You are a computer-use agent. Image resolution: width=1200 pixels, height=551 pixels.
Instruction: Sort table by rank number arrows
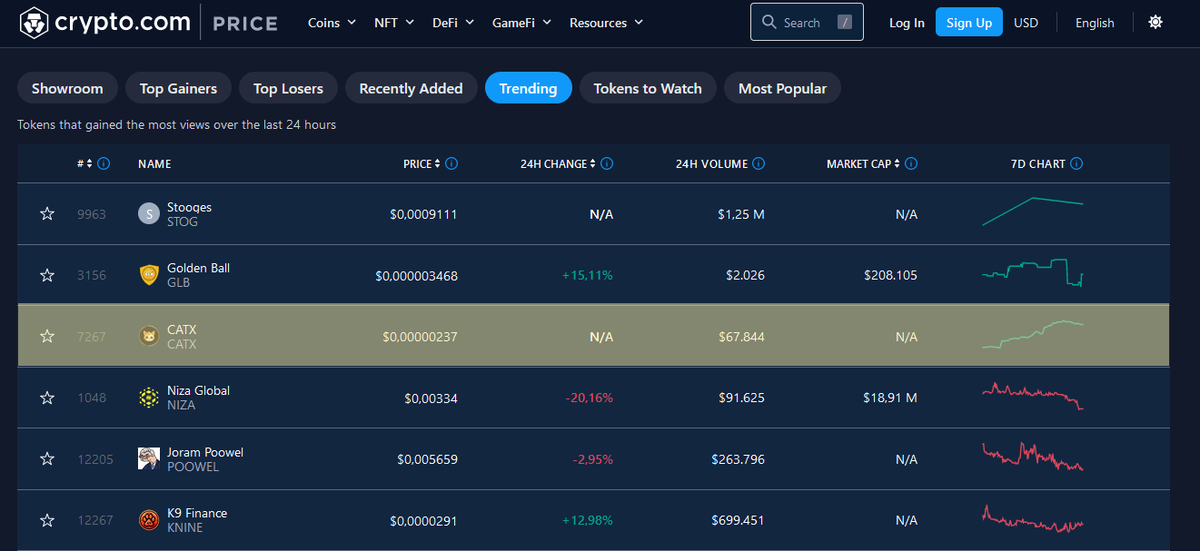tap(89, 163)
